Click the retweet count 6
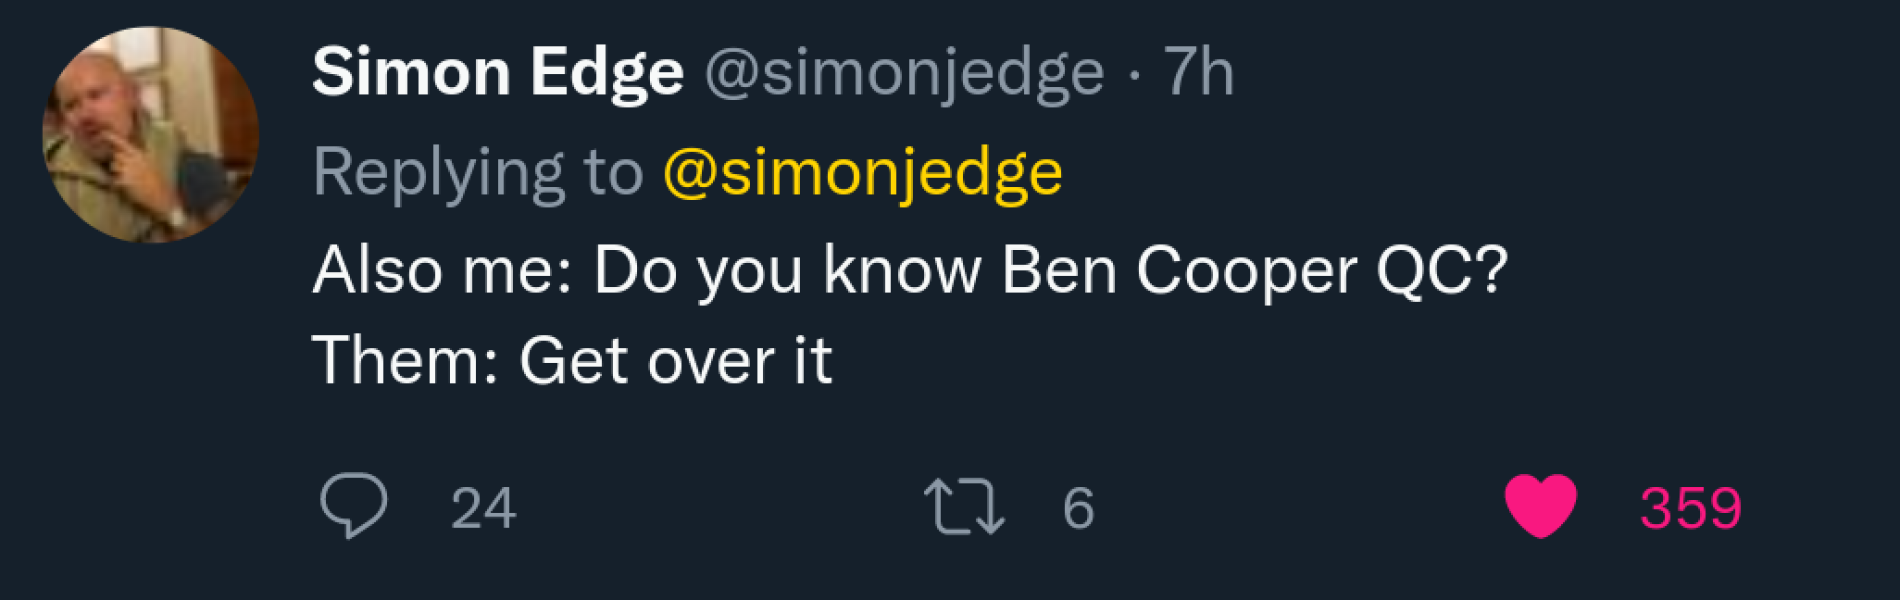 pos(1078,508)
